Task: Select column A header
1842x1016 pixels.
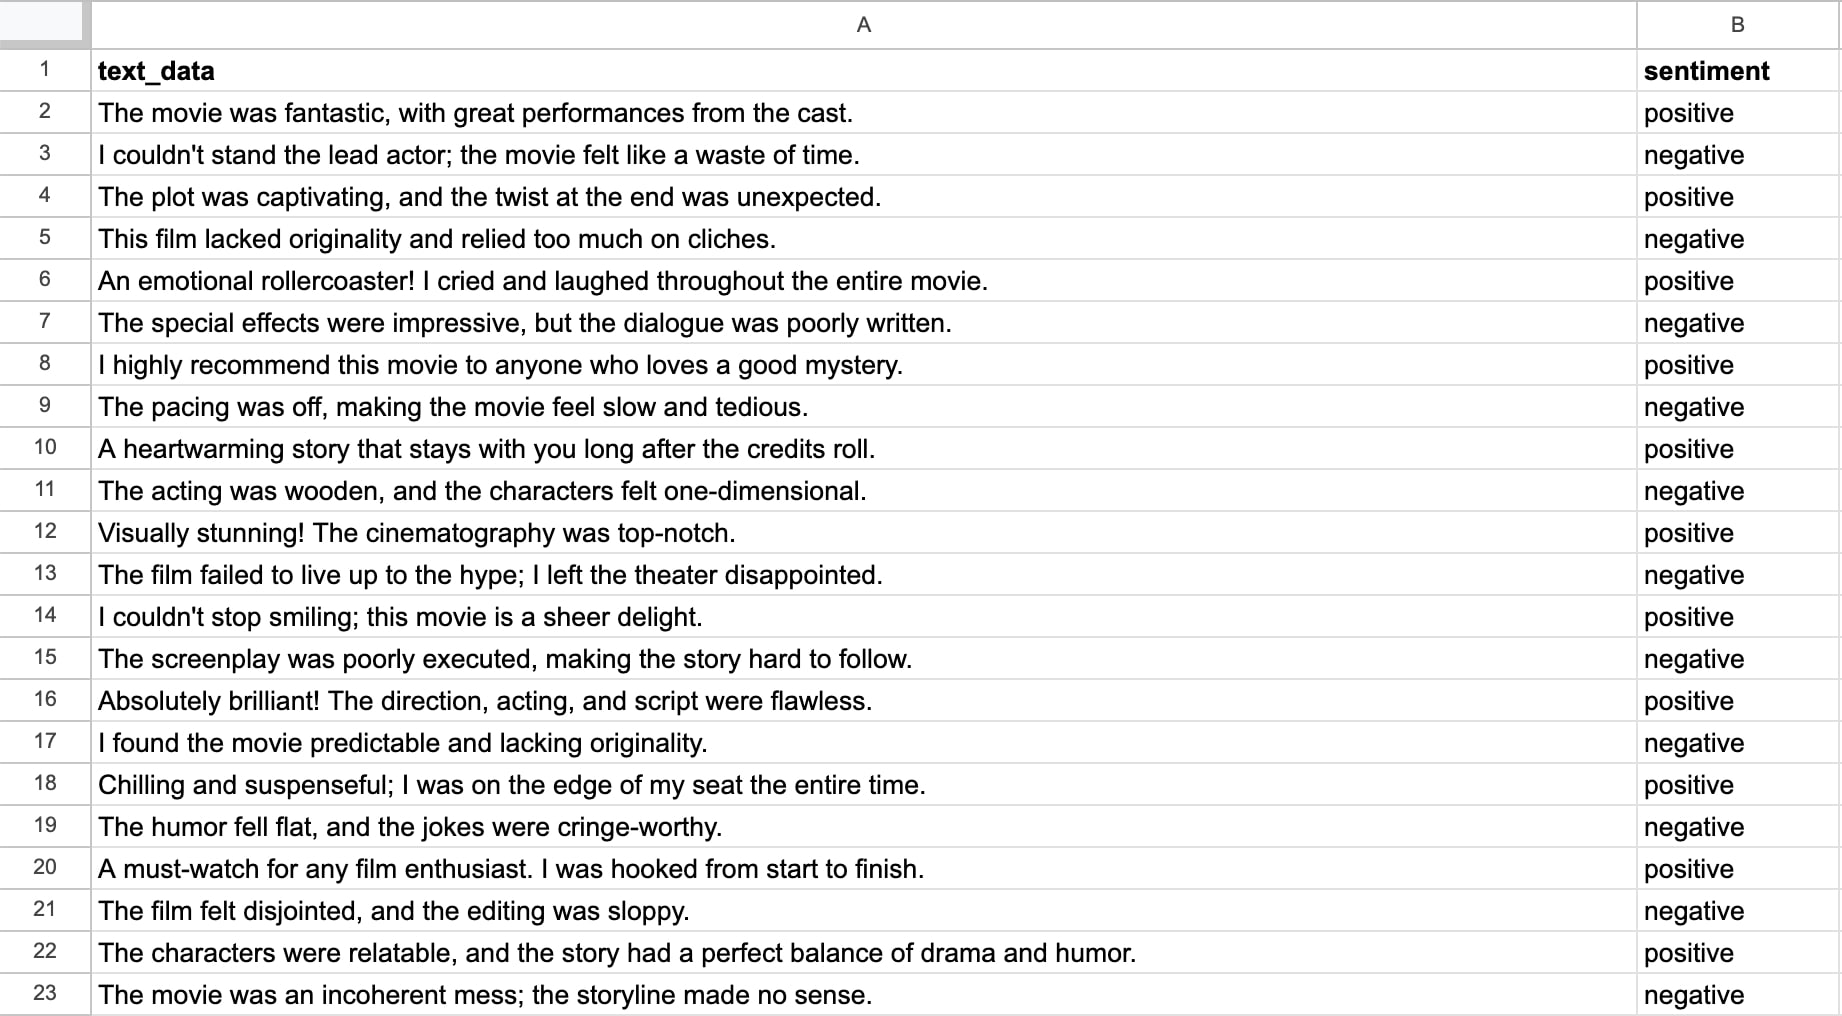Action: click(x=864, y=25)
